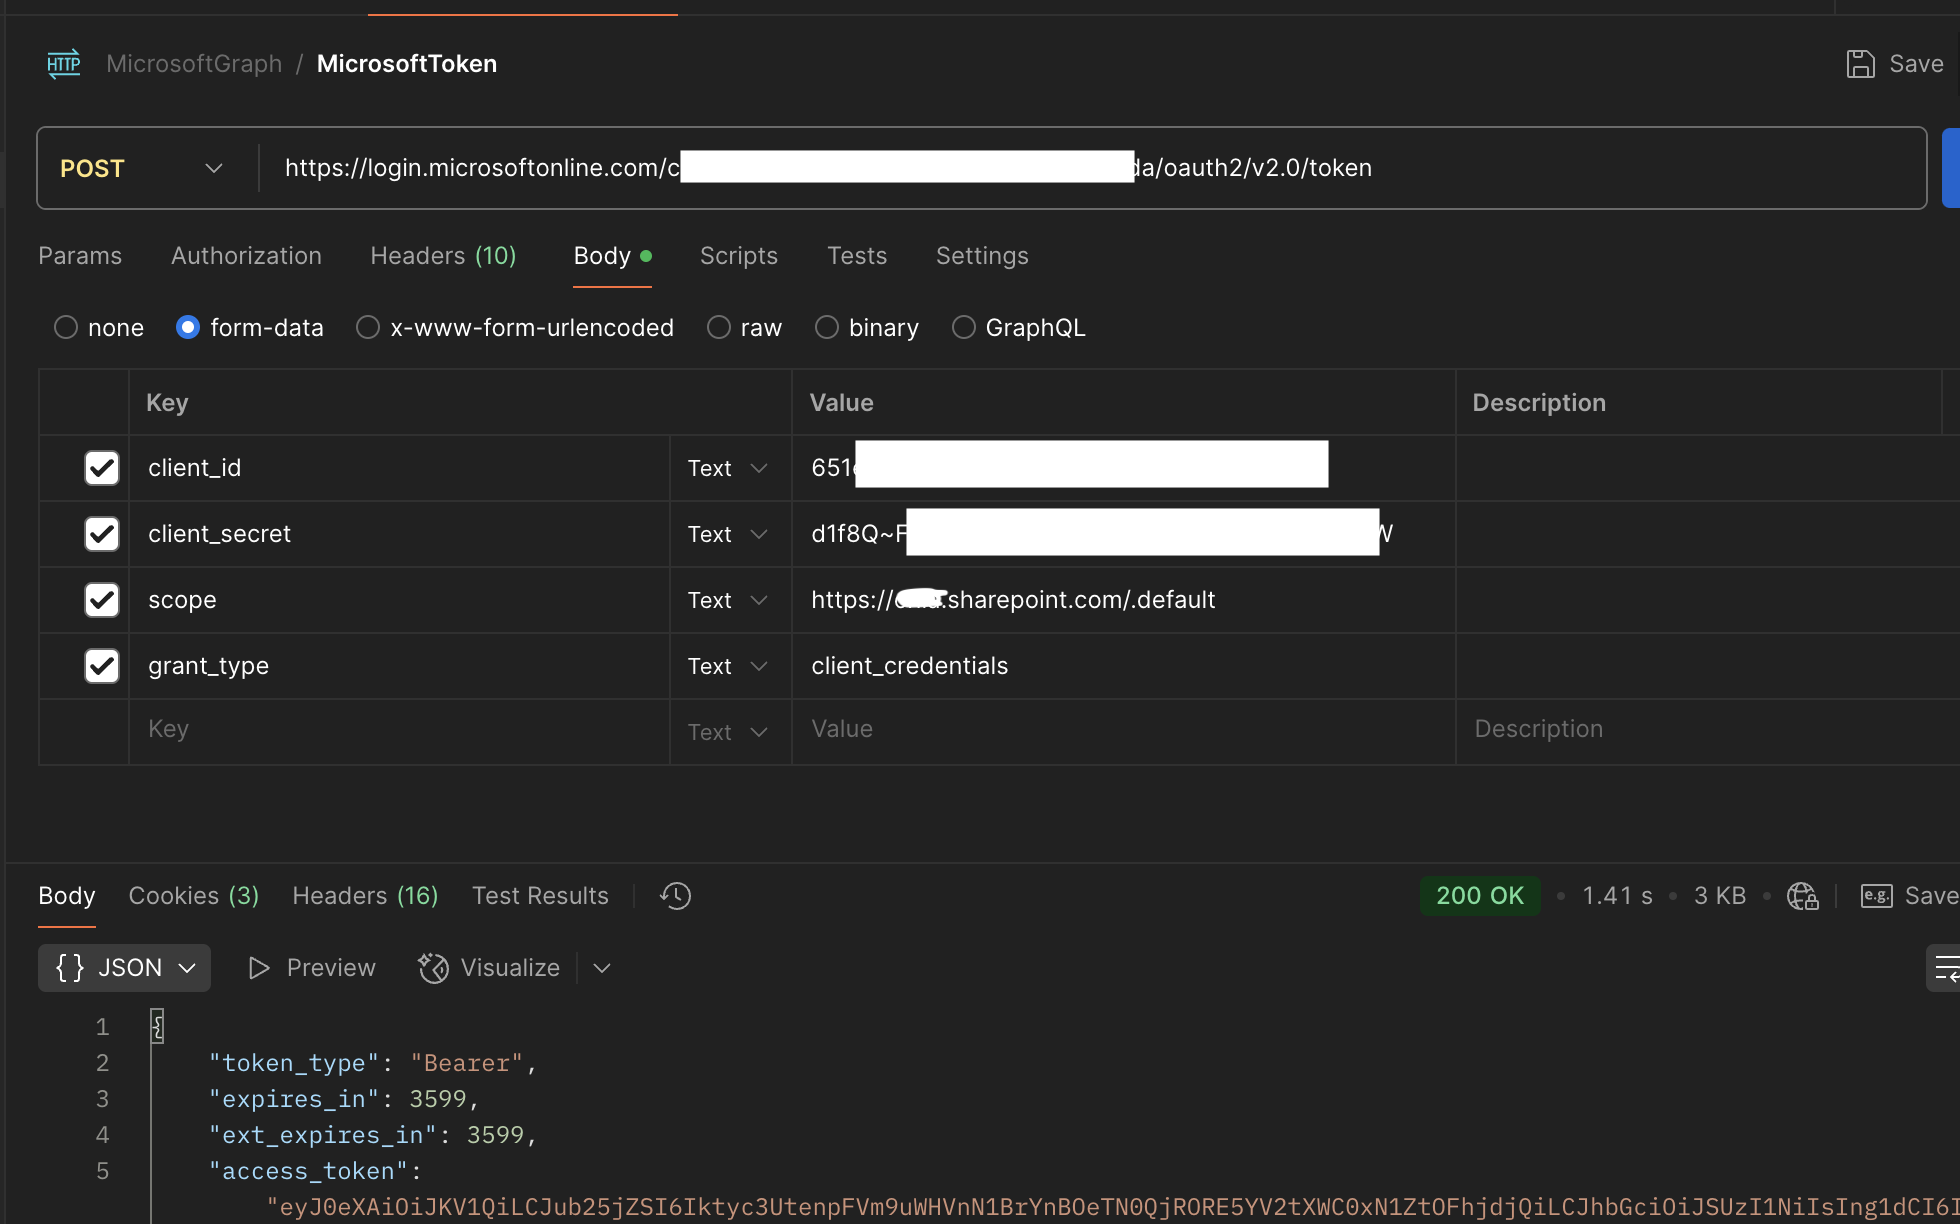This screenshot has height=1224, width=1960.
Task: Select the raw body radio button
Action: click(716, 327)
